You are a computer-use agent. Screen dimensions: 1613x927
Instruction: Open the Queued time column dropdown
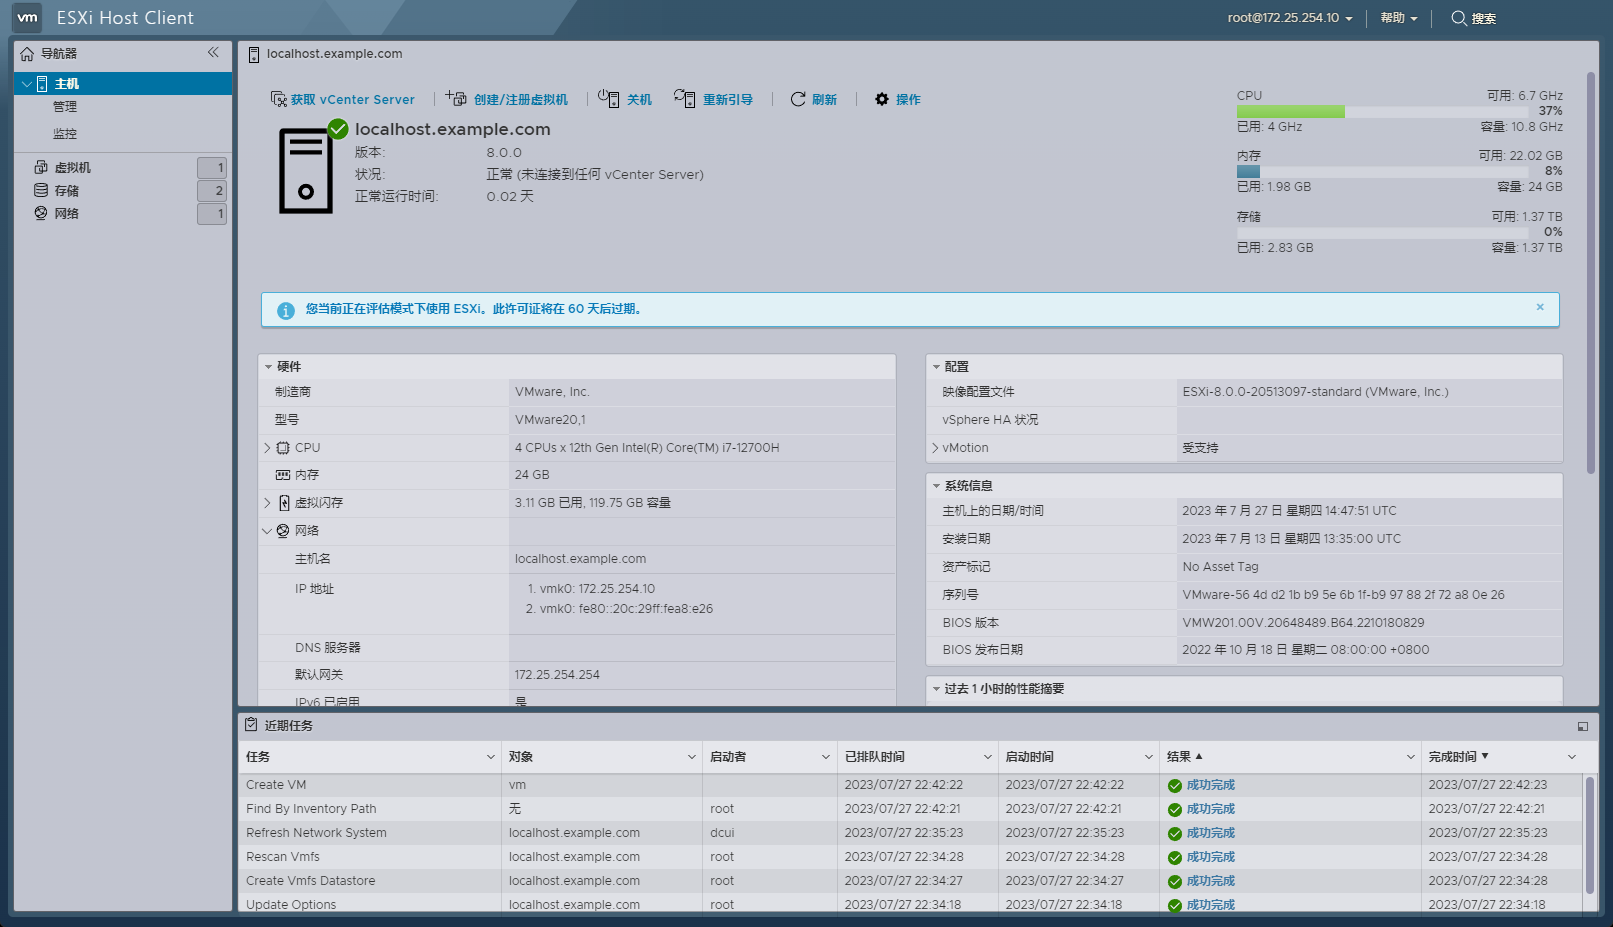988,757
